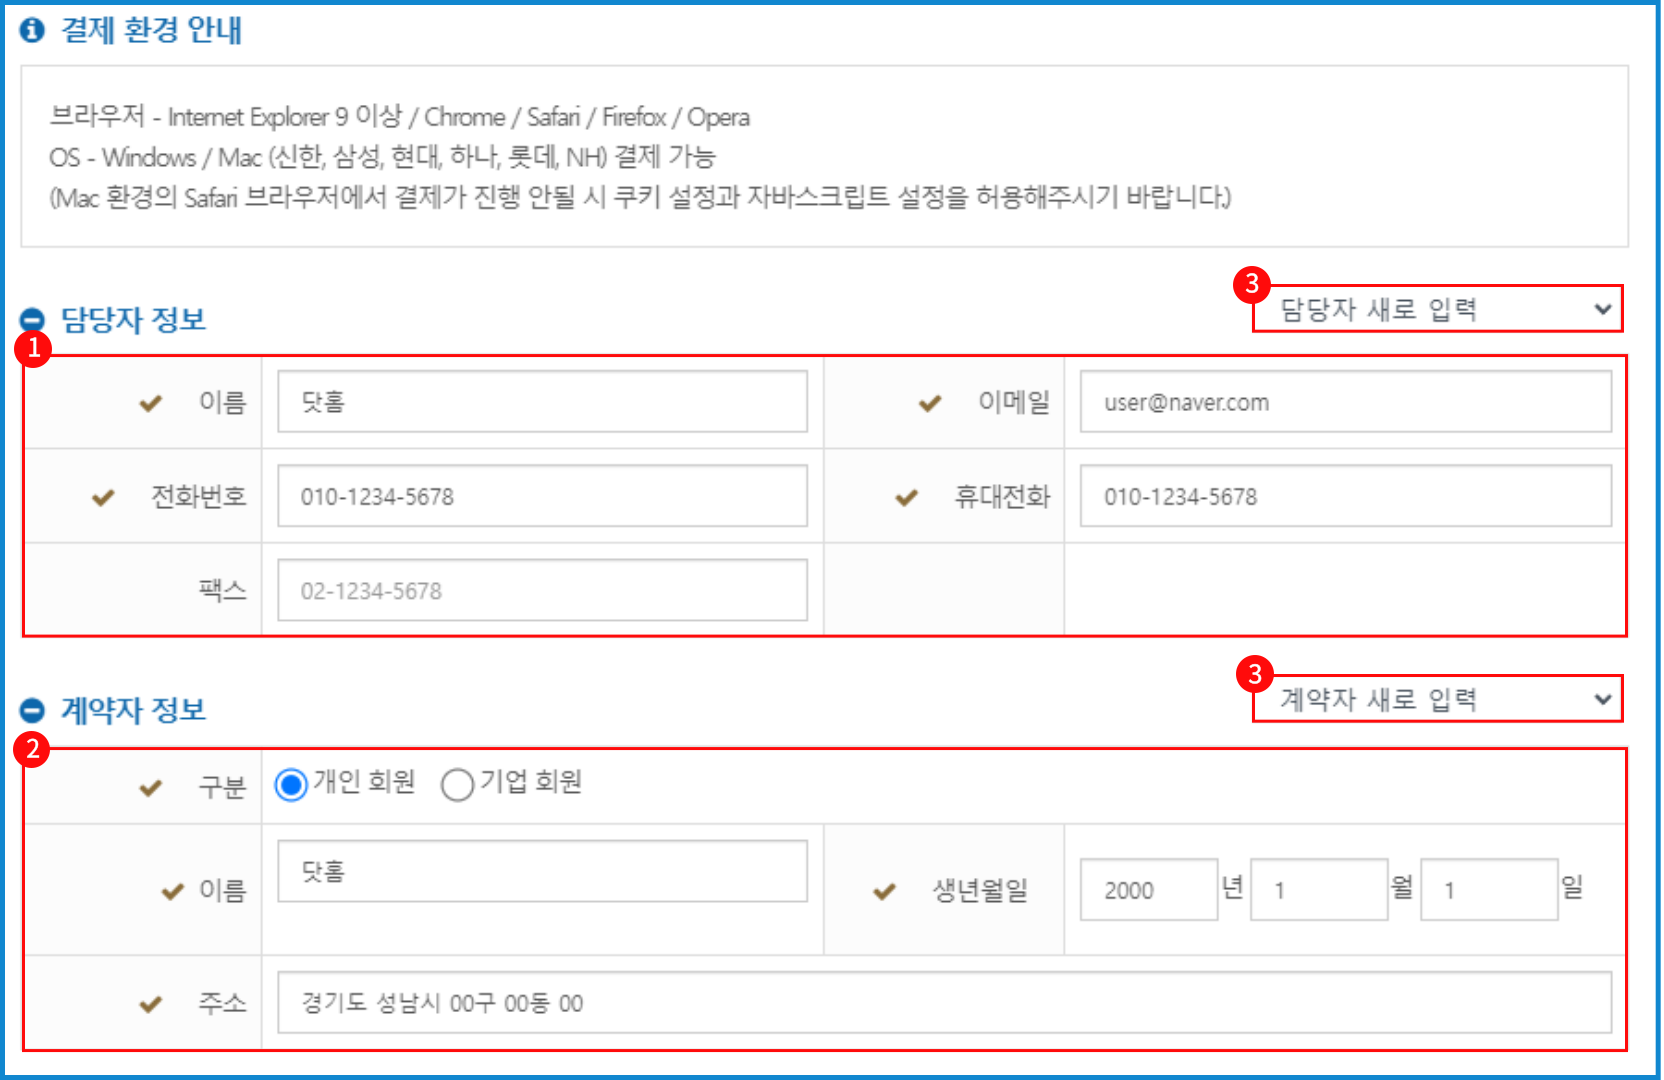
Task: Click the info icon beside 결제 환경 안내
Action: click(x=32, y=30)
